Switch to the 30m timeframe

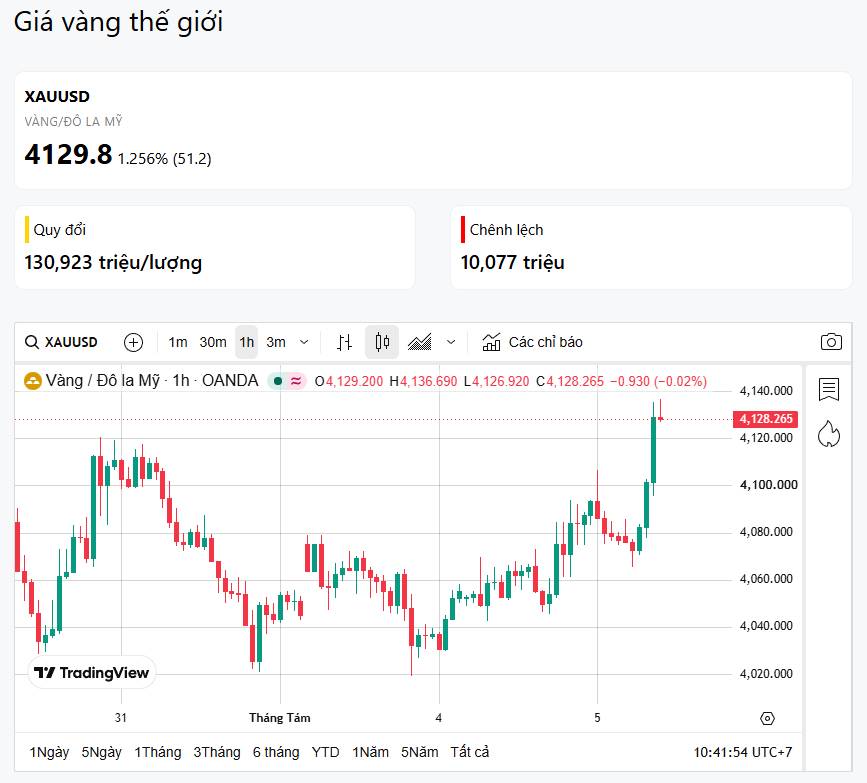(213, 342)
